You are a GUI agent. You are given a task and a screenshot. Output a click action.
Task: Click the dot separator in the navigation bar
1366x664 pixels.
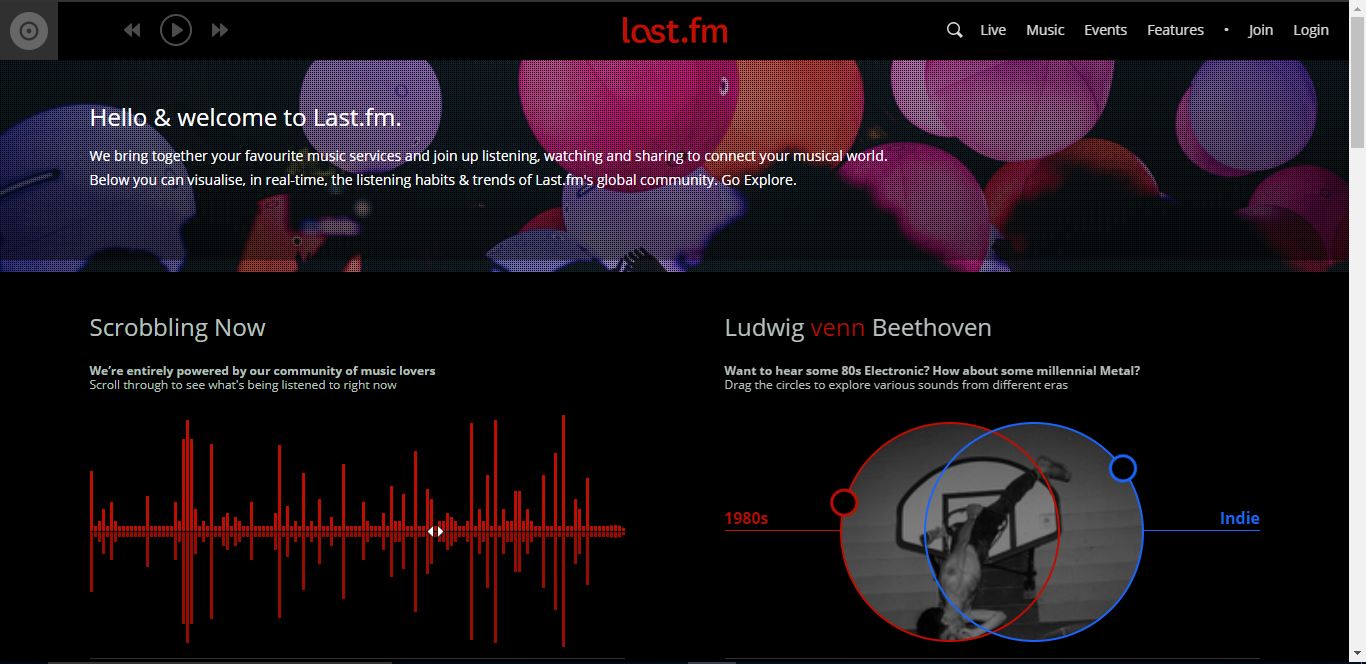click(x=1226, y=30)
